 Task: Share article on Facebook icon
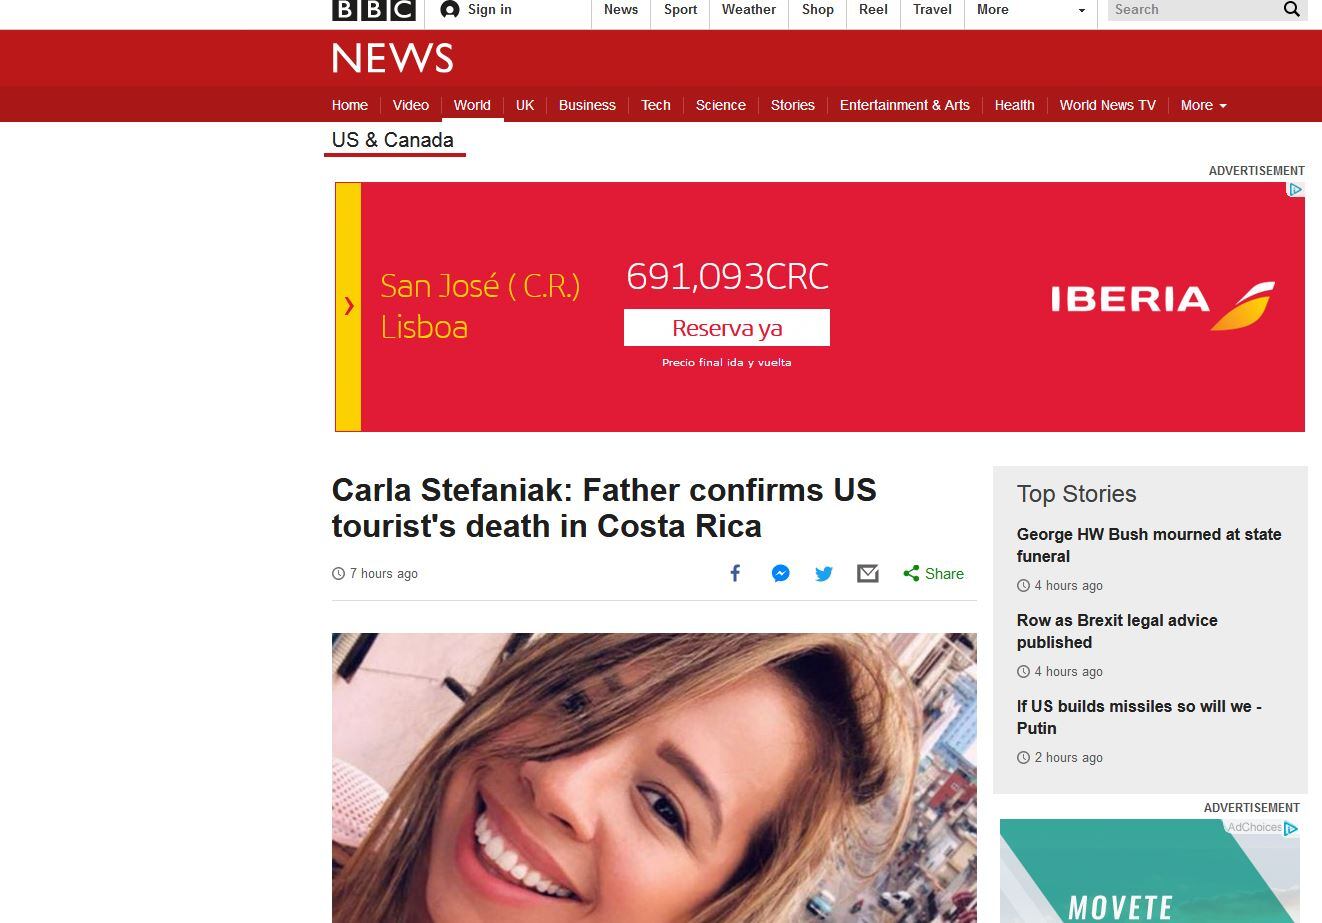[x=735, y=573]
